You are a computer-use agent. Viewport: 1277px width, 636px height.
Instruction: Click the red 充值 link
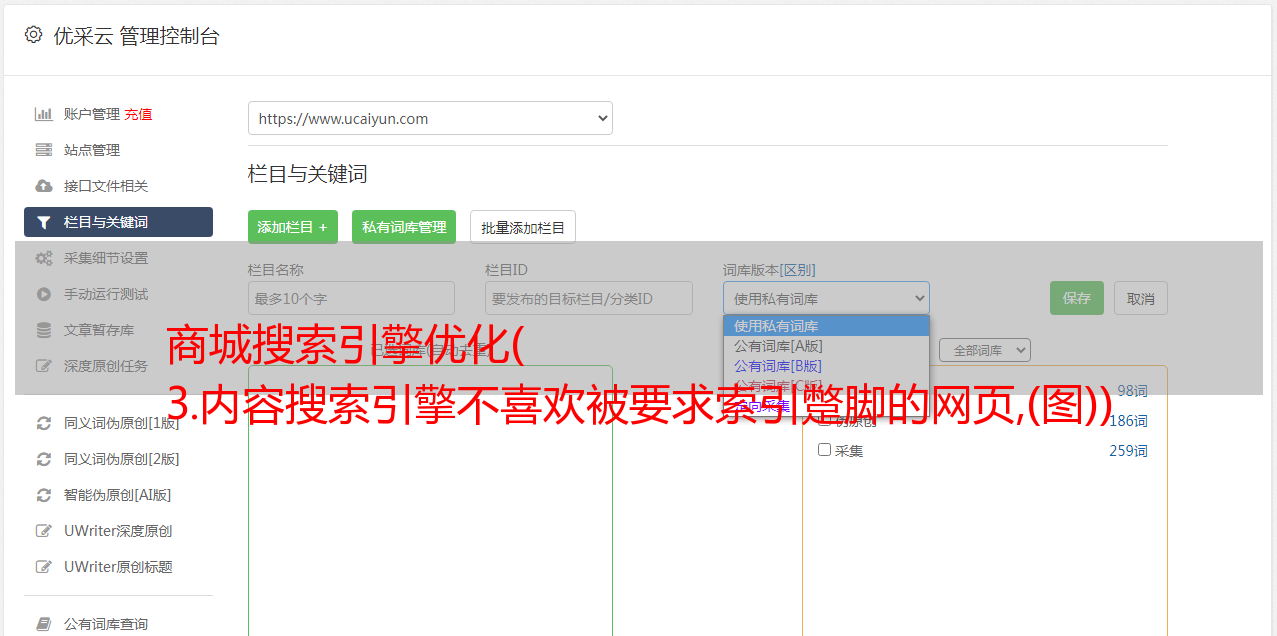point(138,114)
